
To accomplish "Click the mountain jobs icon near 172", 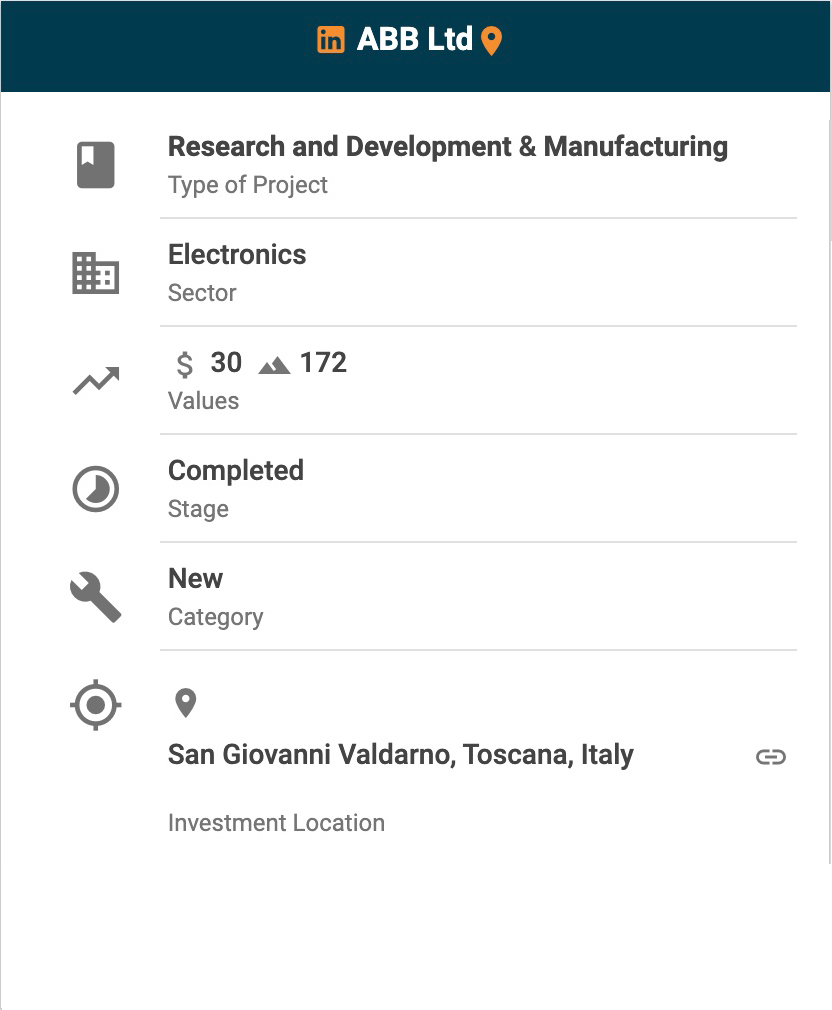I will (x=274, y=365).
